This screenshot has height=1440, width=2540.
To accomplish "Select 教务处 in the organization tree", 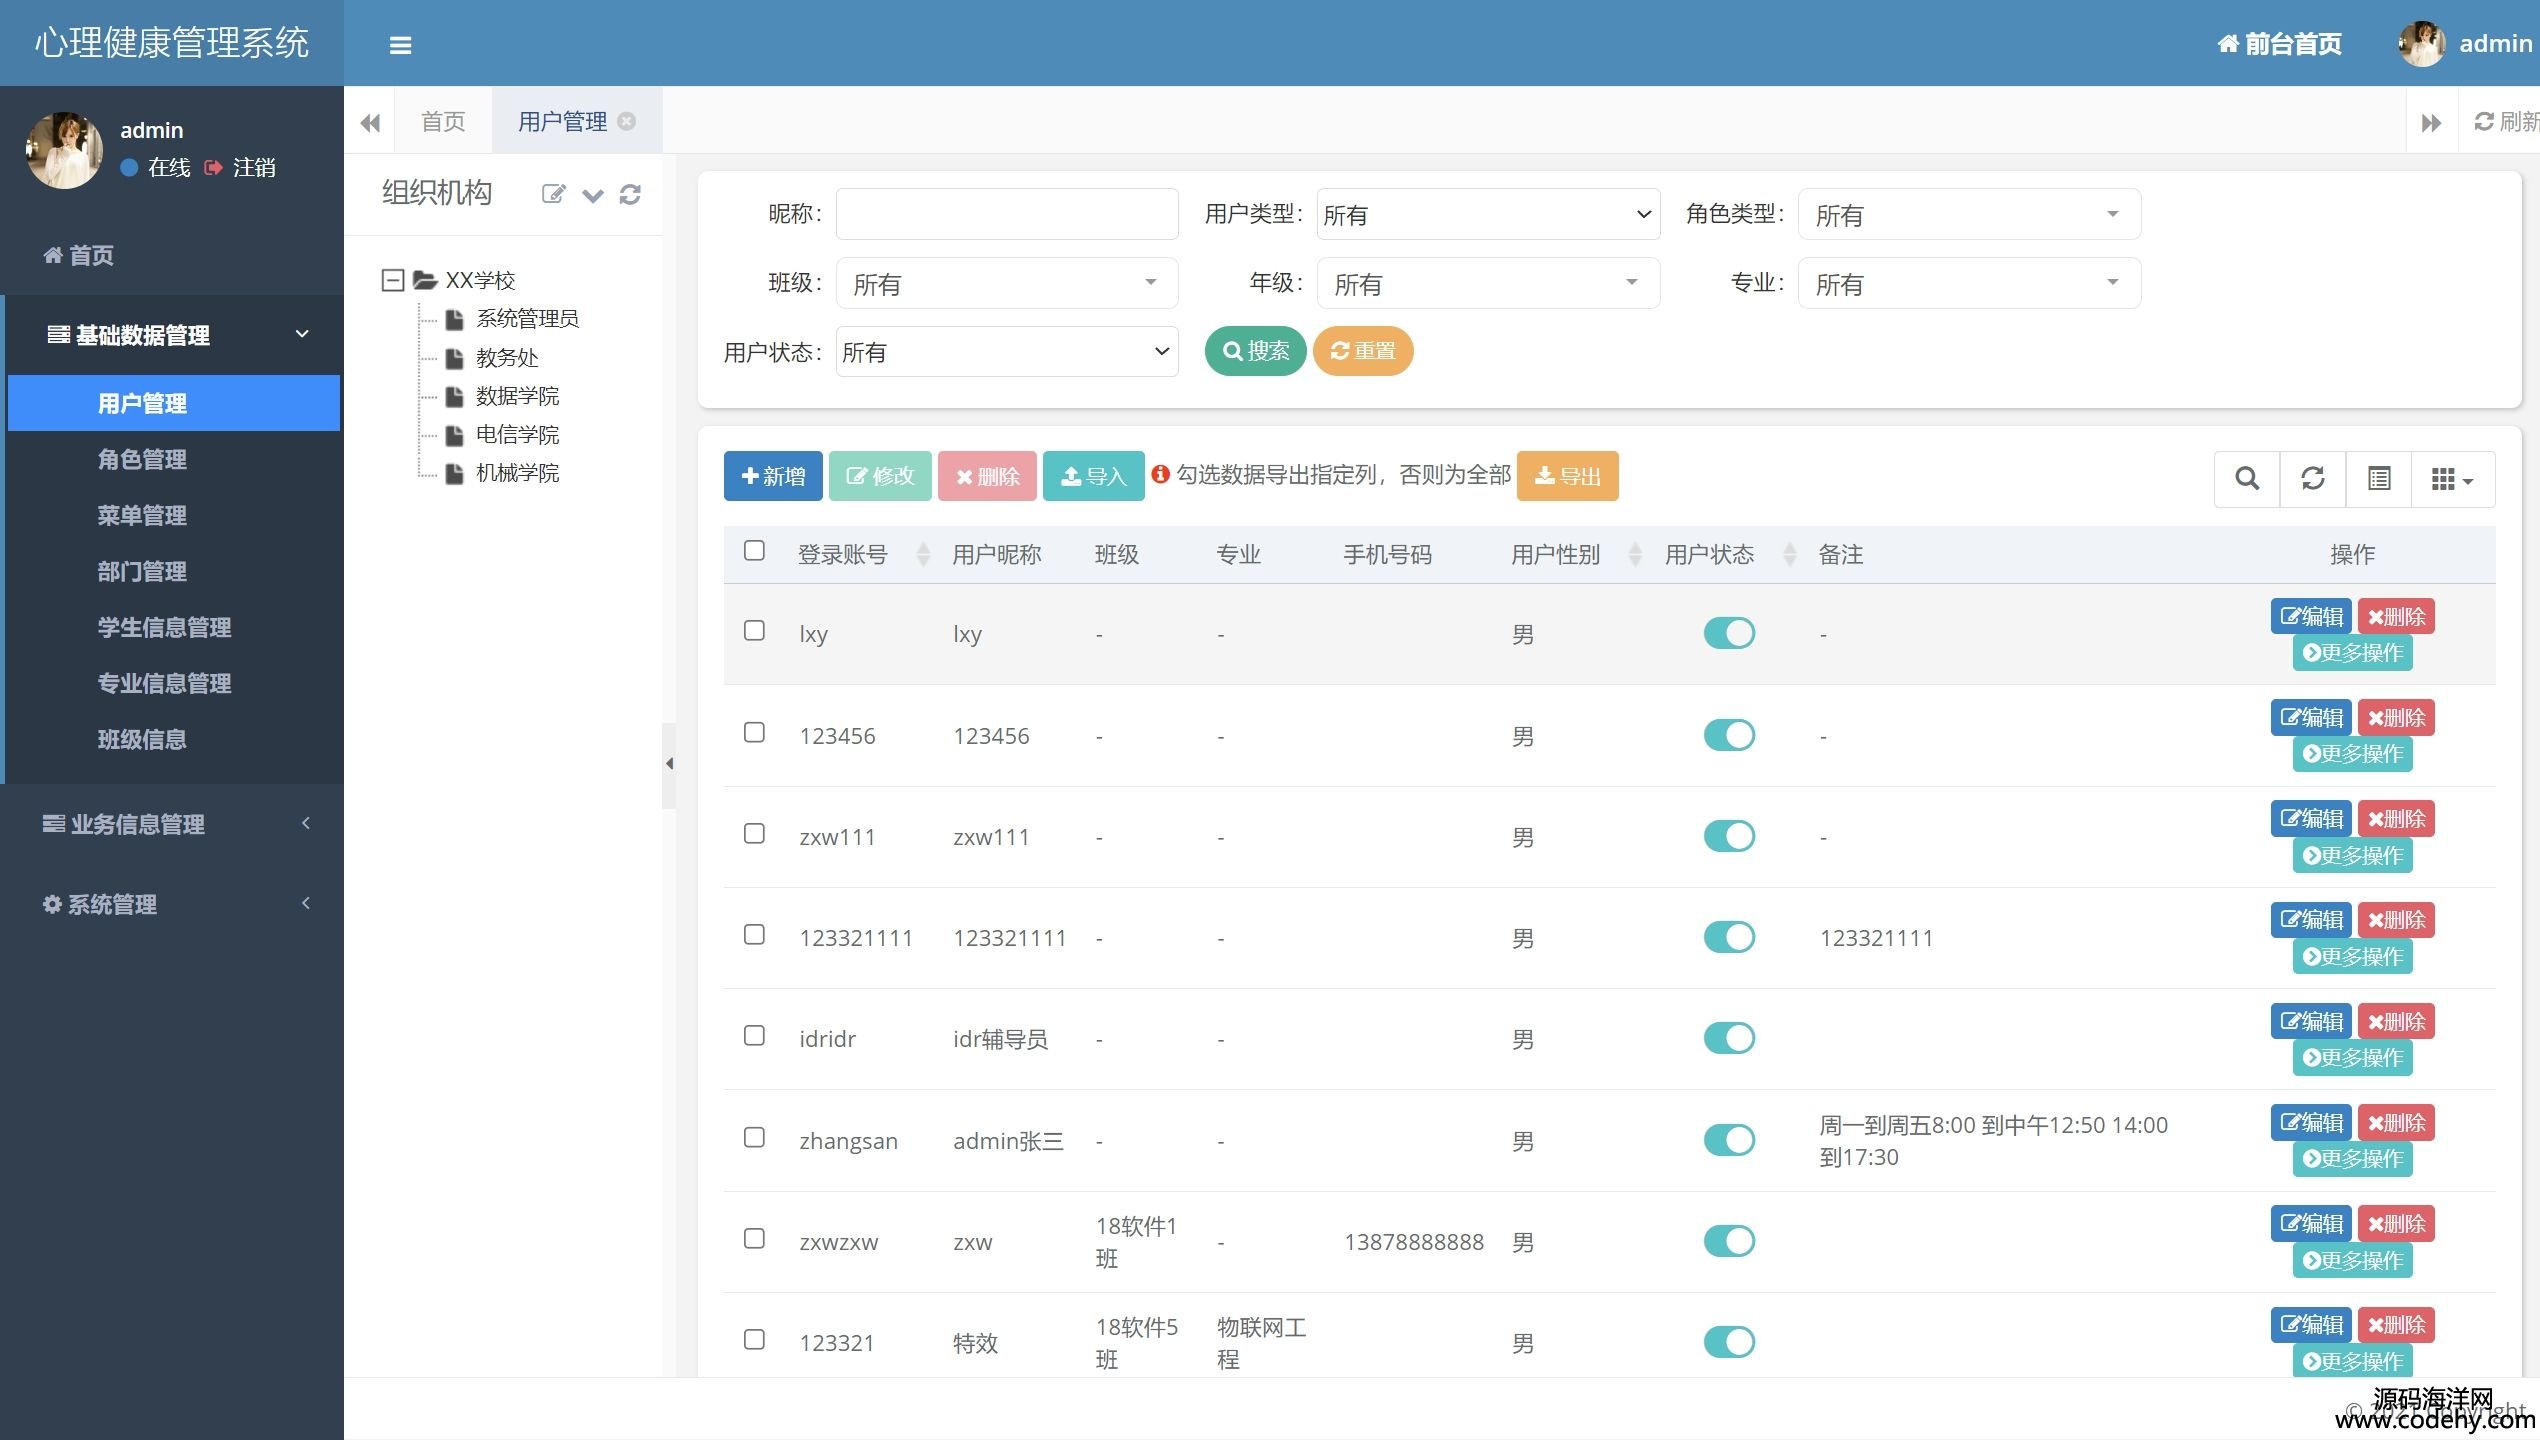I will click(507, 358).
